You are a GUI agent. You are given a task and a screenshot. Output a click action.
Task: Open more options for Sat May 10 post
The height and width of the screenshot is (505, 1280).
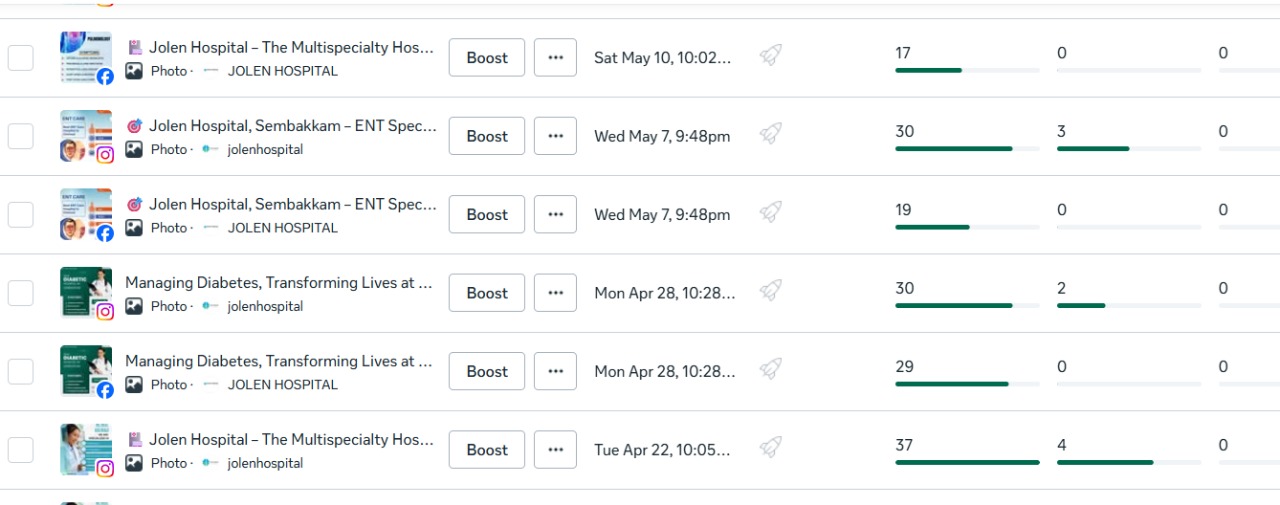[555, 58]
